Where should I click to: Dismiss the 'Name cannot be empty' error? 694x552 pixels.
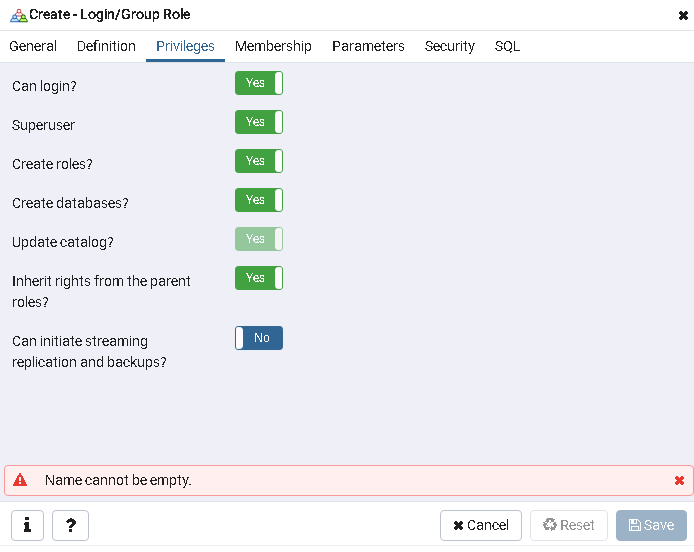(x=679, y=481)
